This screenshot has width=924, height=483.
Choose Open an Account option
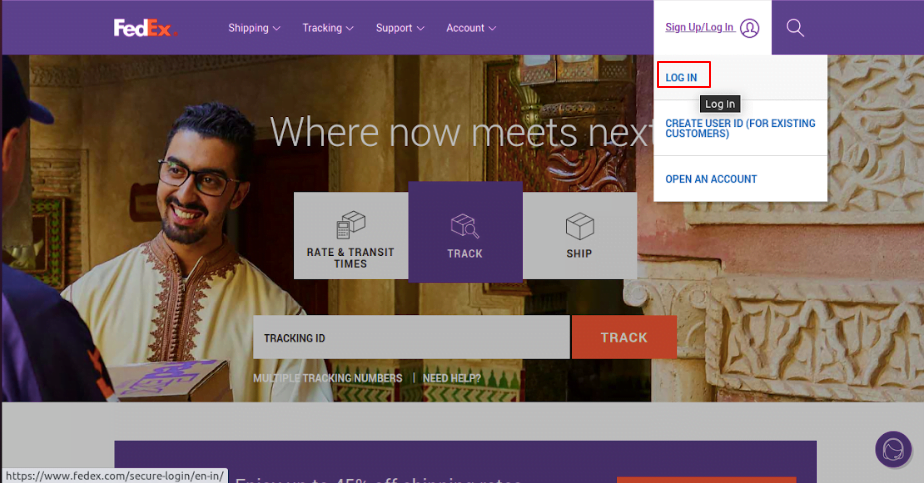[711, 179]
